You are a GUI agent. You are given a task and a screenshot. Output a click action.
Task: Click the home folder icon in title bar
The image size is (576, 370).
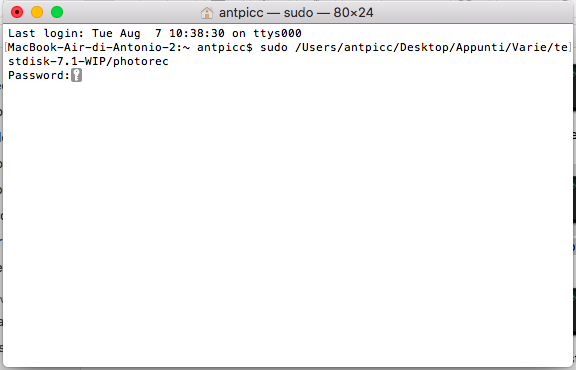coord(207,13)
